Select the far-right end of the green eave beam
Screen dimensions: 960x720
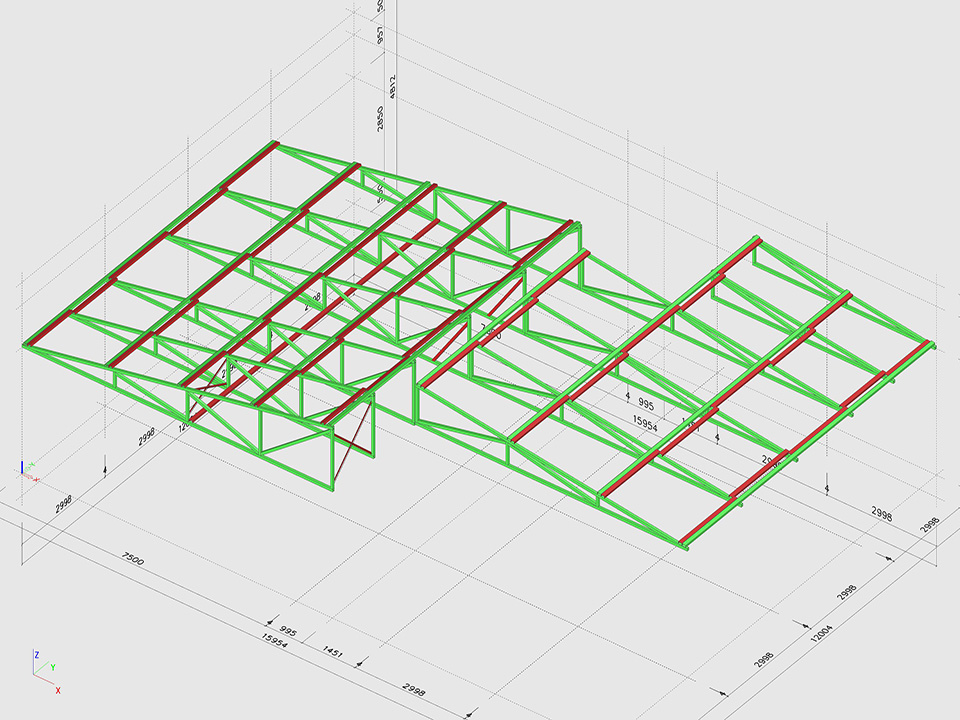931,345
